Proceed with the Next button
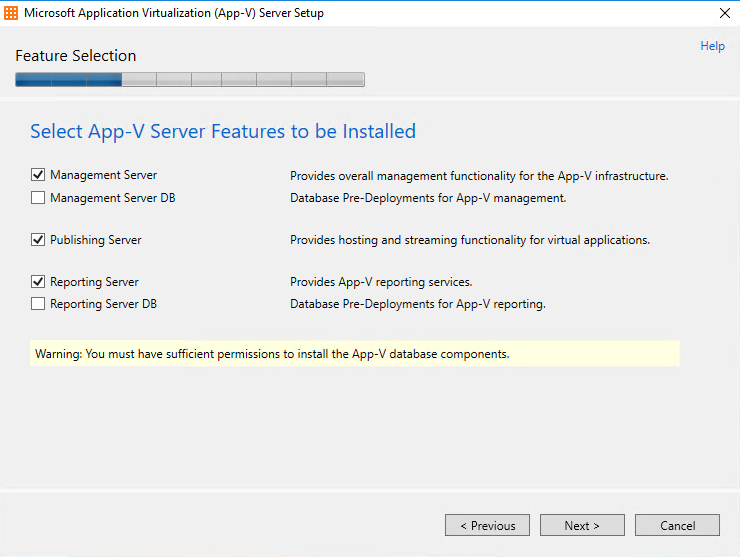Screen dimensions: 740x557 click(x=582, y=525)
